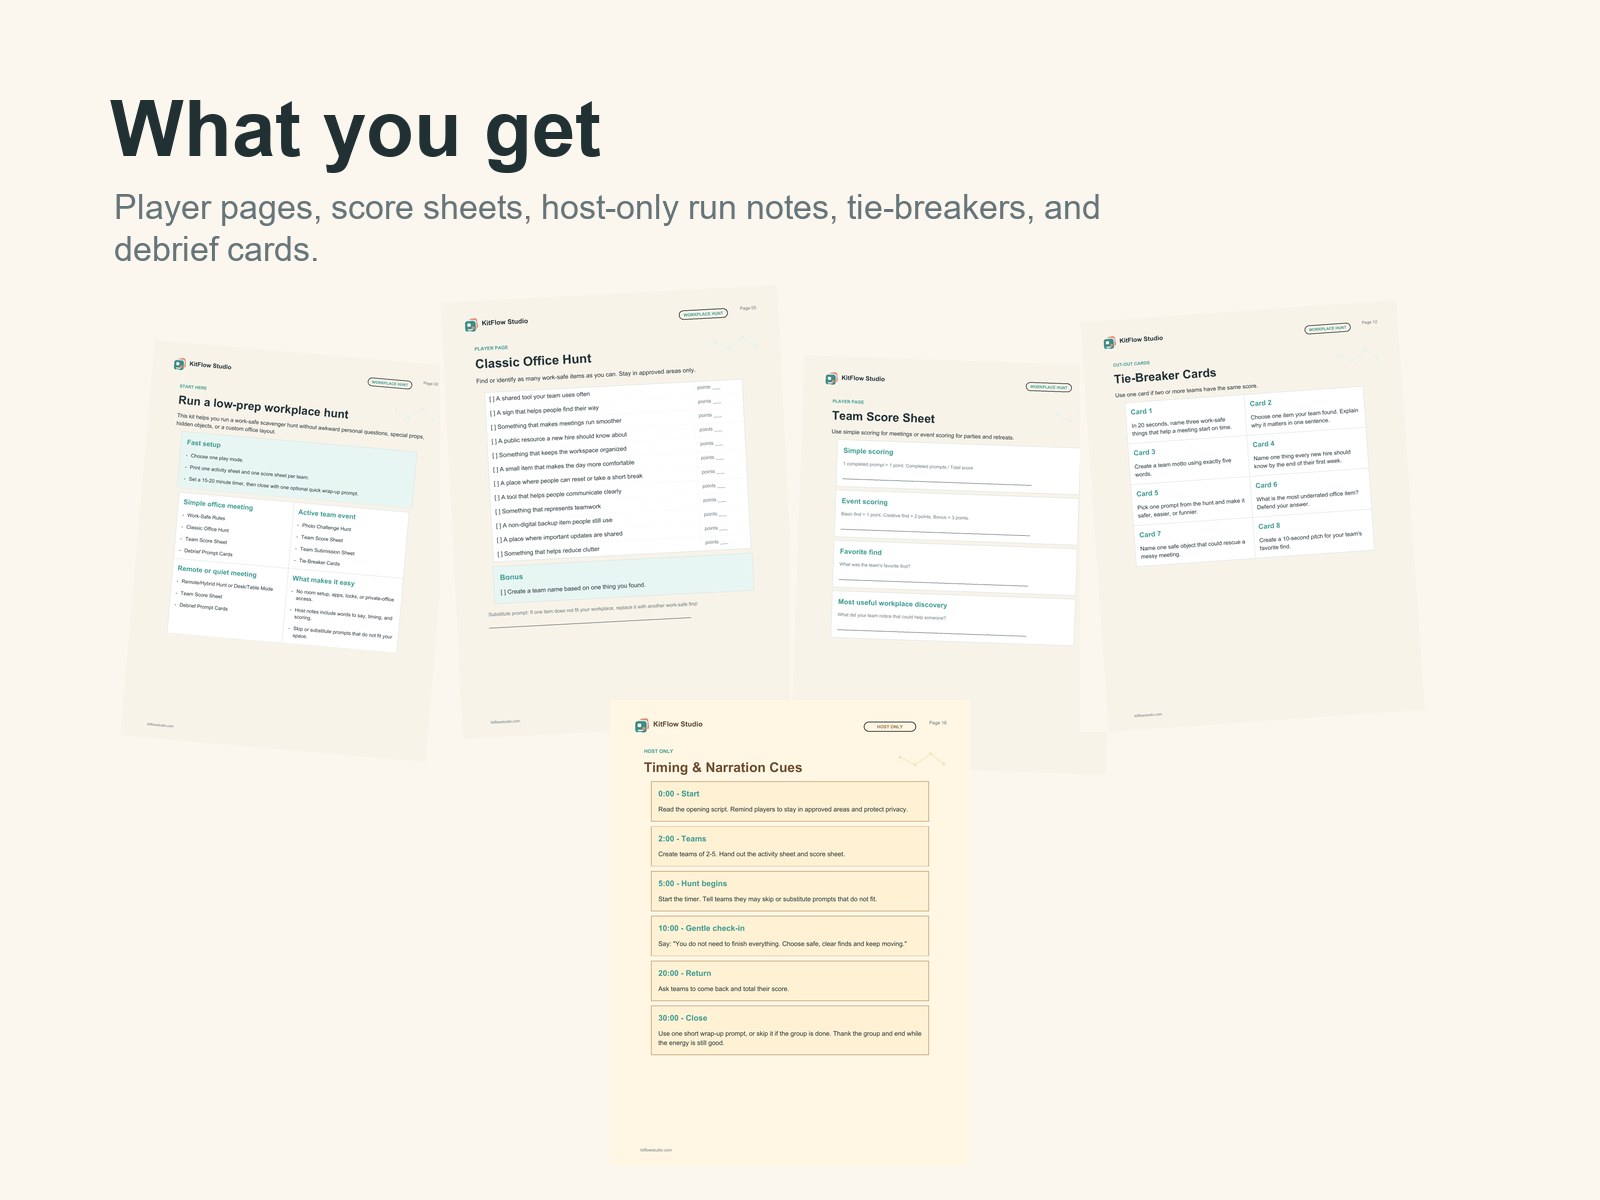Click the subtitle starting "Player pages, score sheets"
Screen dimensions: 1600x1200
tap(607, 228)
